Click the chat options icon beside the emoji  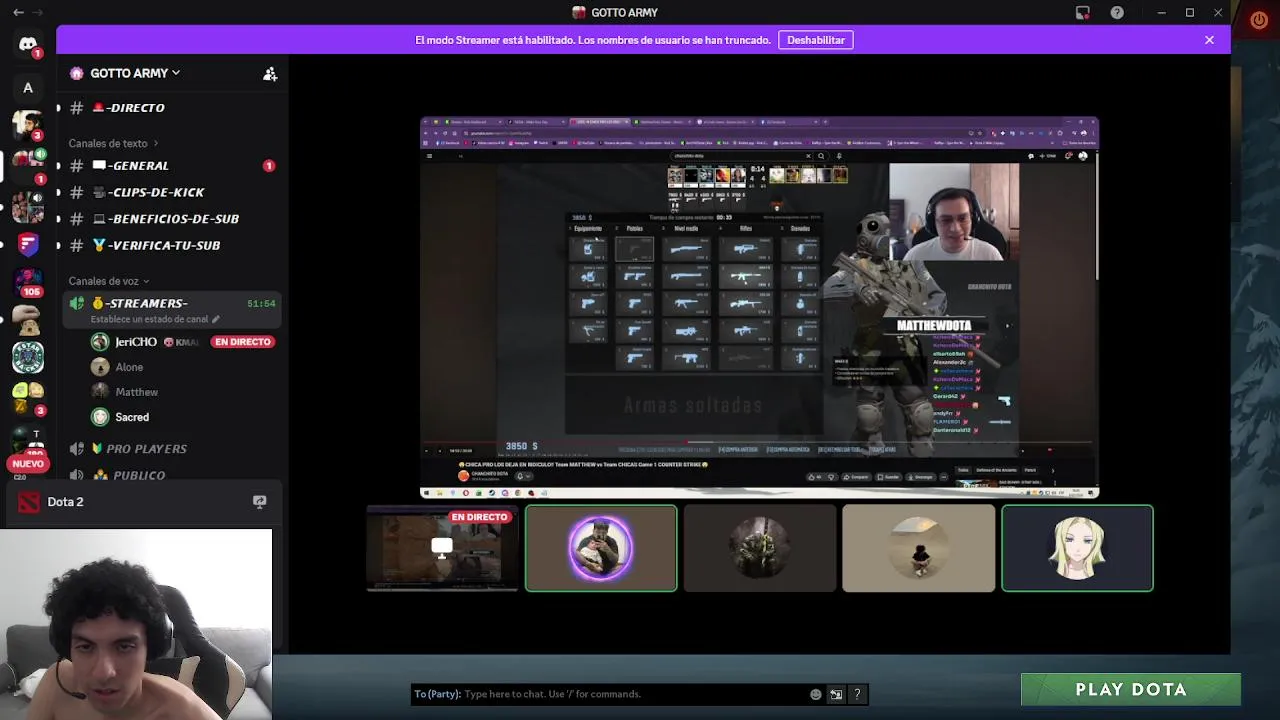[x=836, y=694]
